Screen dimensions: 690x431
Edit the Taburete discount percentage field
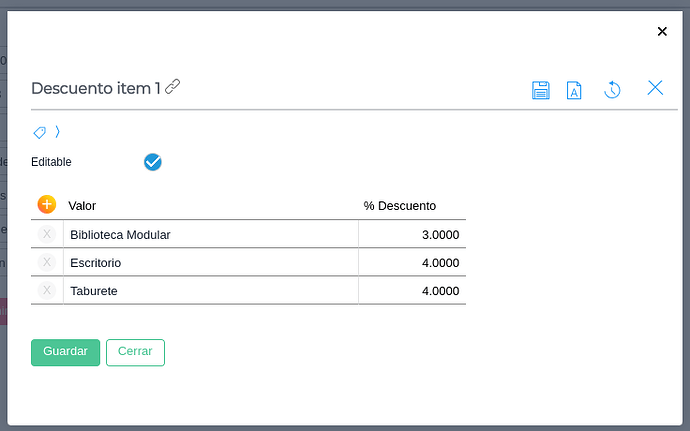point(412,291)
